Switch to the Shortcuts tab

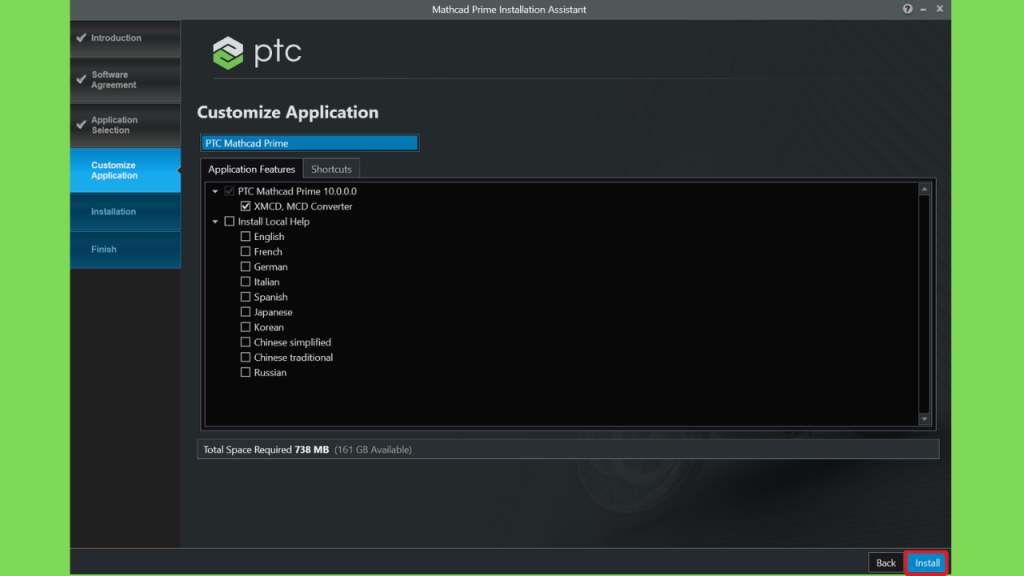(331, 169)
